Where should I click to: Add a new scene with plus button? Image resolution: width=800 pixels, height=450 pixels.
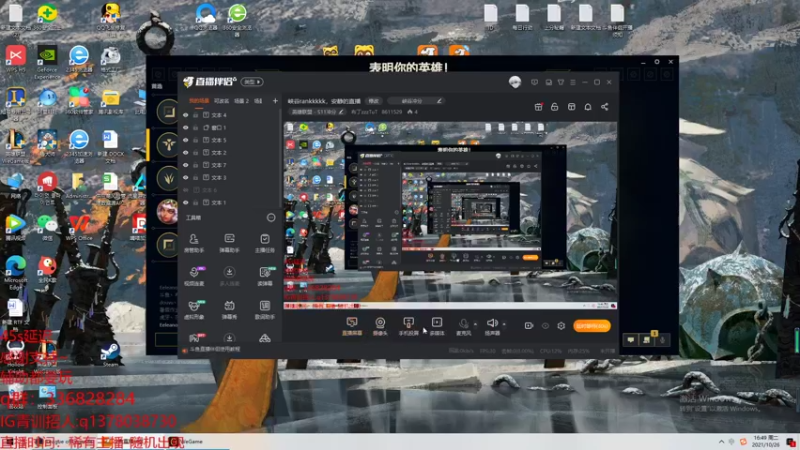tap(275, 101)
